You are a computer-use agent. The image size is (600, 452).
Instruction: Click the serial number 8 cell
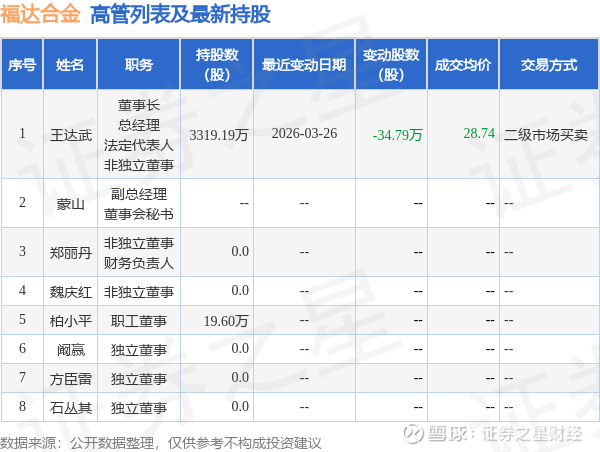(x=22, y=406)
